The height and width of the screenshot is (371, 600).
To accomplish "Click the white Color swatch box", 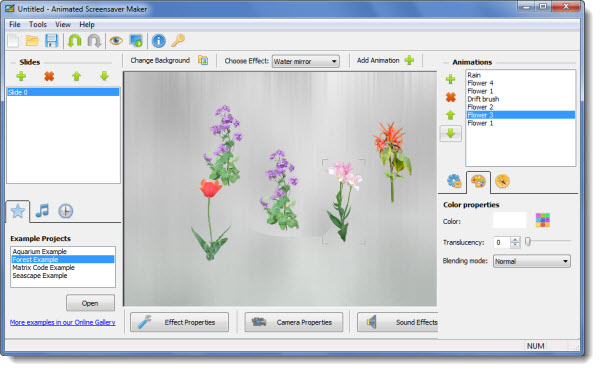I will coord(510,221).
